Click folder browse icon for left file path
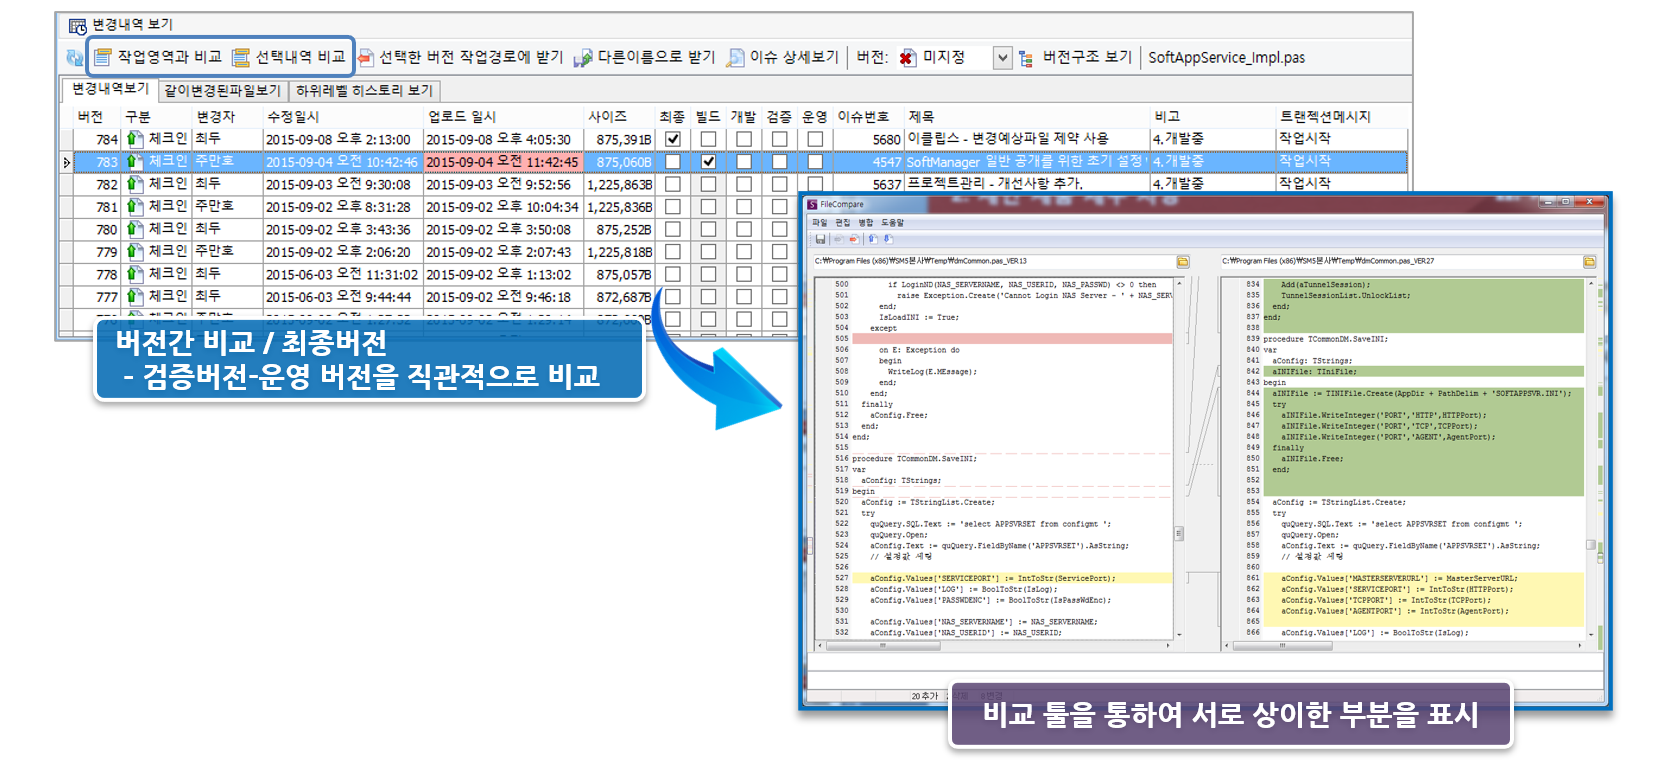This screenshot has width=1660, height=760. 1182,262
